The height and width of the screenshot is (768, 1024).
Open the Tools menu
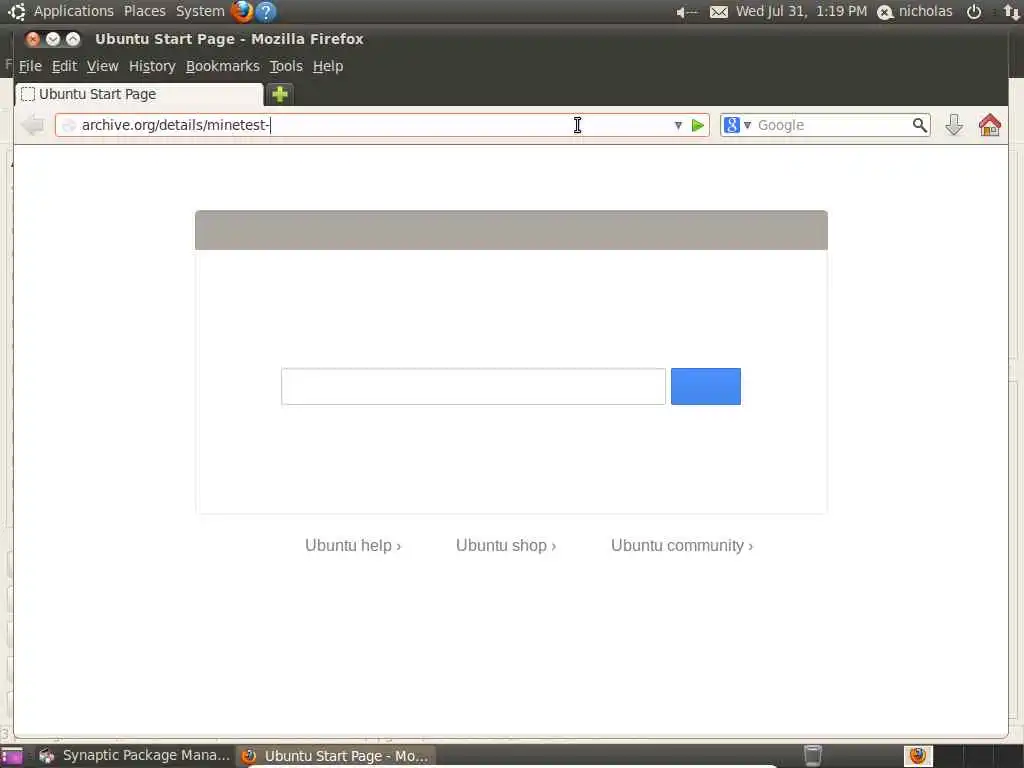(x=286, y=66)
